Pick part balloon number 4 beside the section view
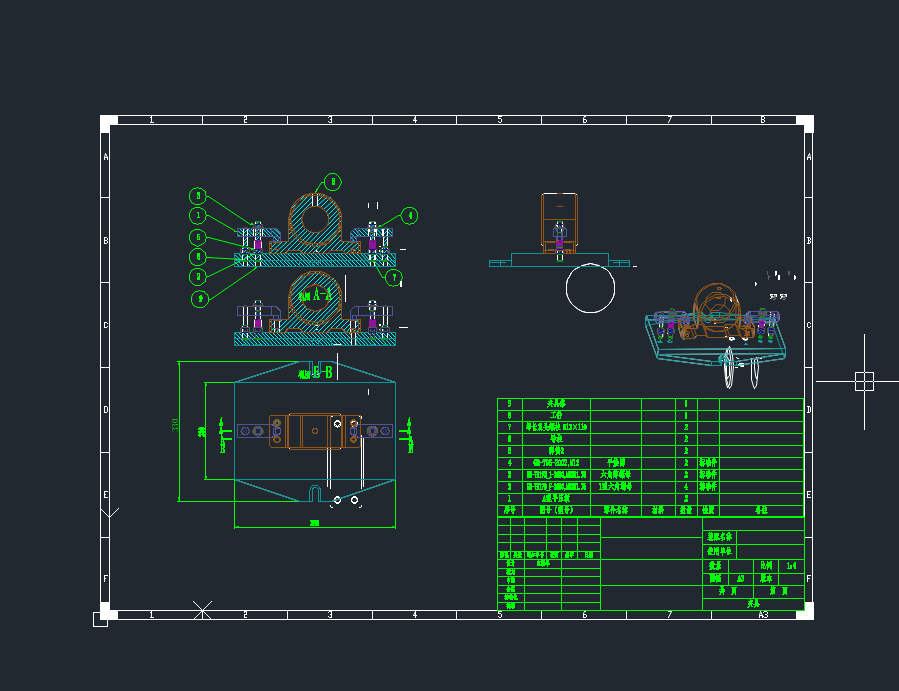899x691 pixels. (409, 216)
